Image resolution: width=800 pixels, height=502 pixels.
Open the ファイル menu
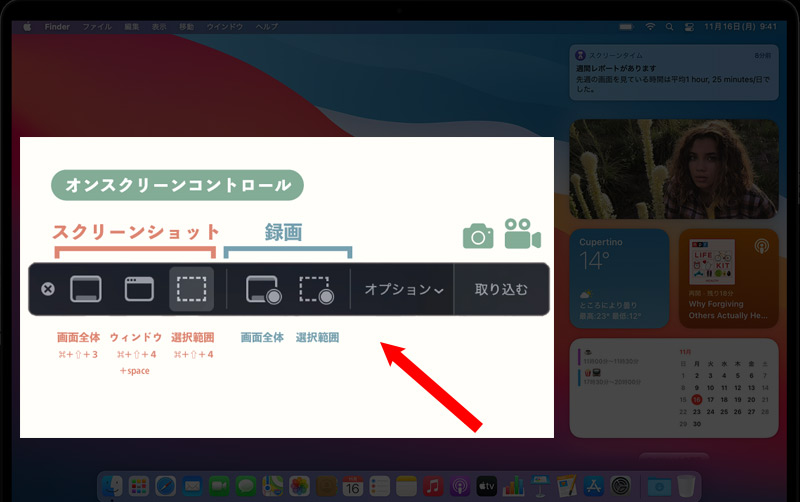[97, 27]
